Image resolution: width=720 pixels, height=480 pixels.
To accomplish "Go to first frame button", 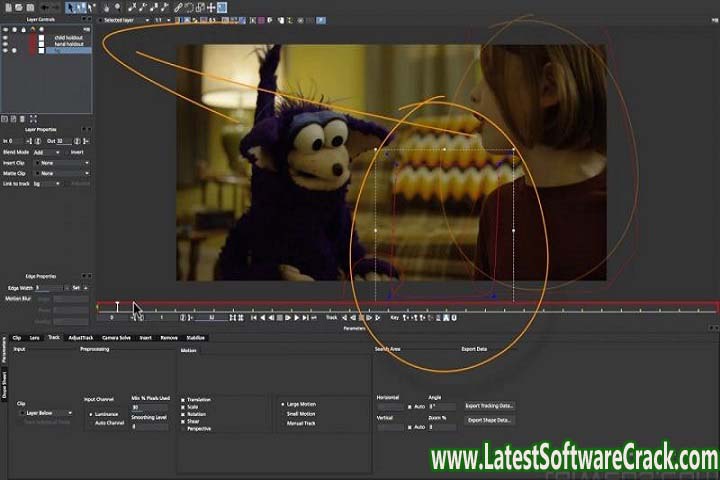I will tap(253, 318).
